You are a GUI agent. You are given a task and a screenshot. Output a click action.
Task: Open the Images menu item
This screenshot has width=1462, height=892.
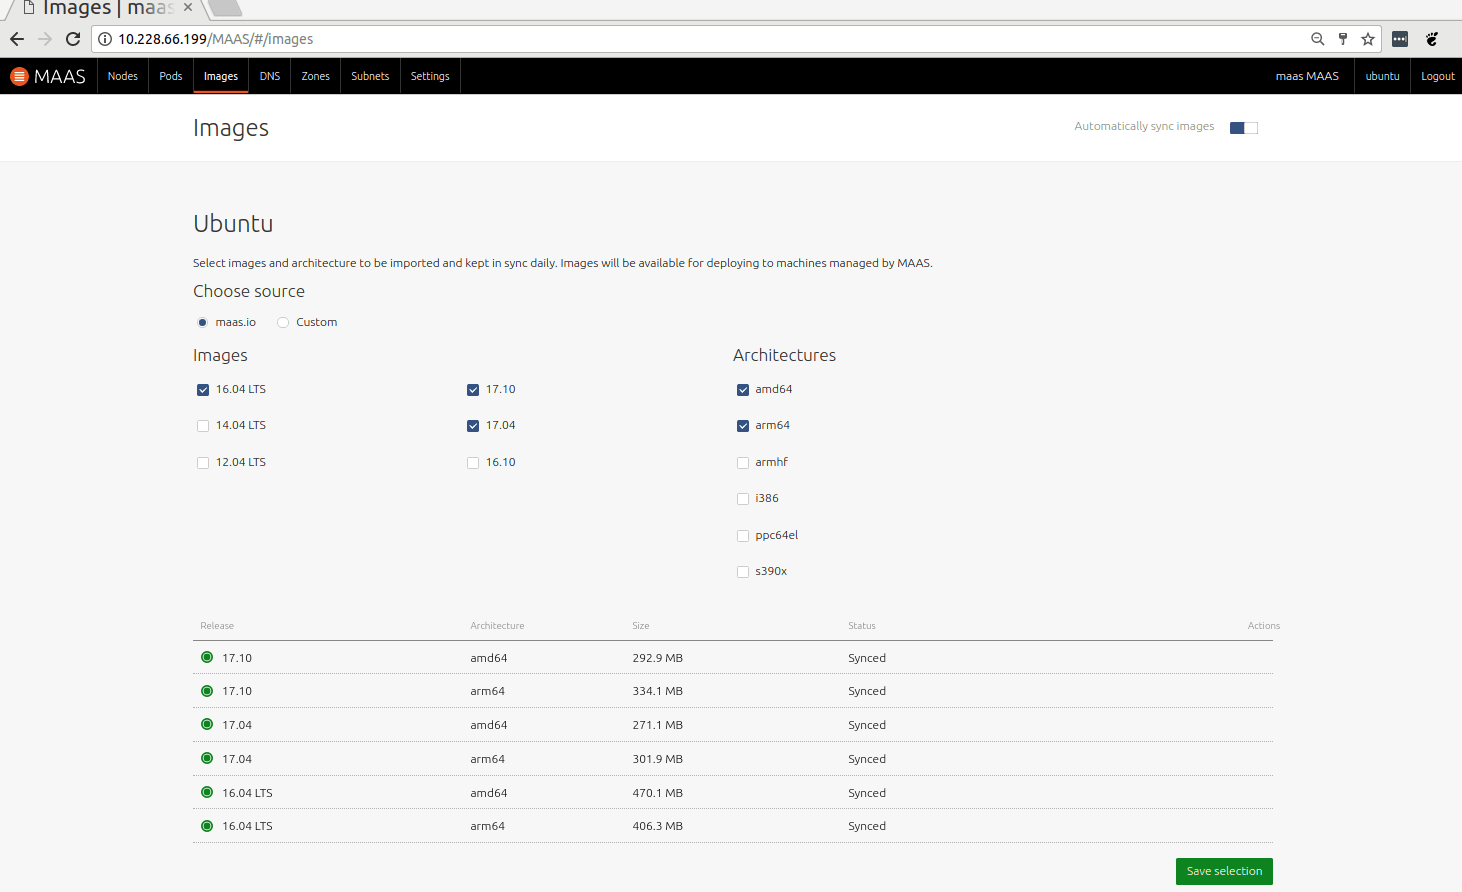[221, 76]
